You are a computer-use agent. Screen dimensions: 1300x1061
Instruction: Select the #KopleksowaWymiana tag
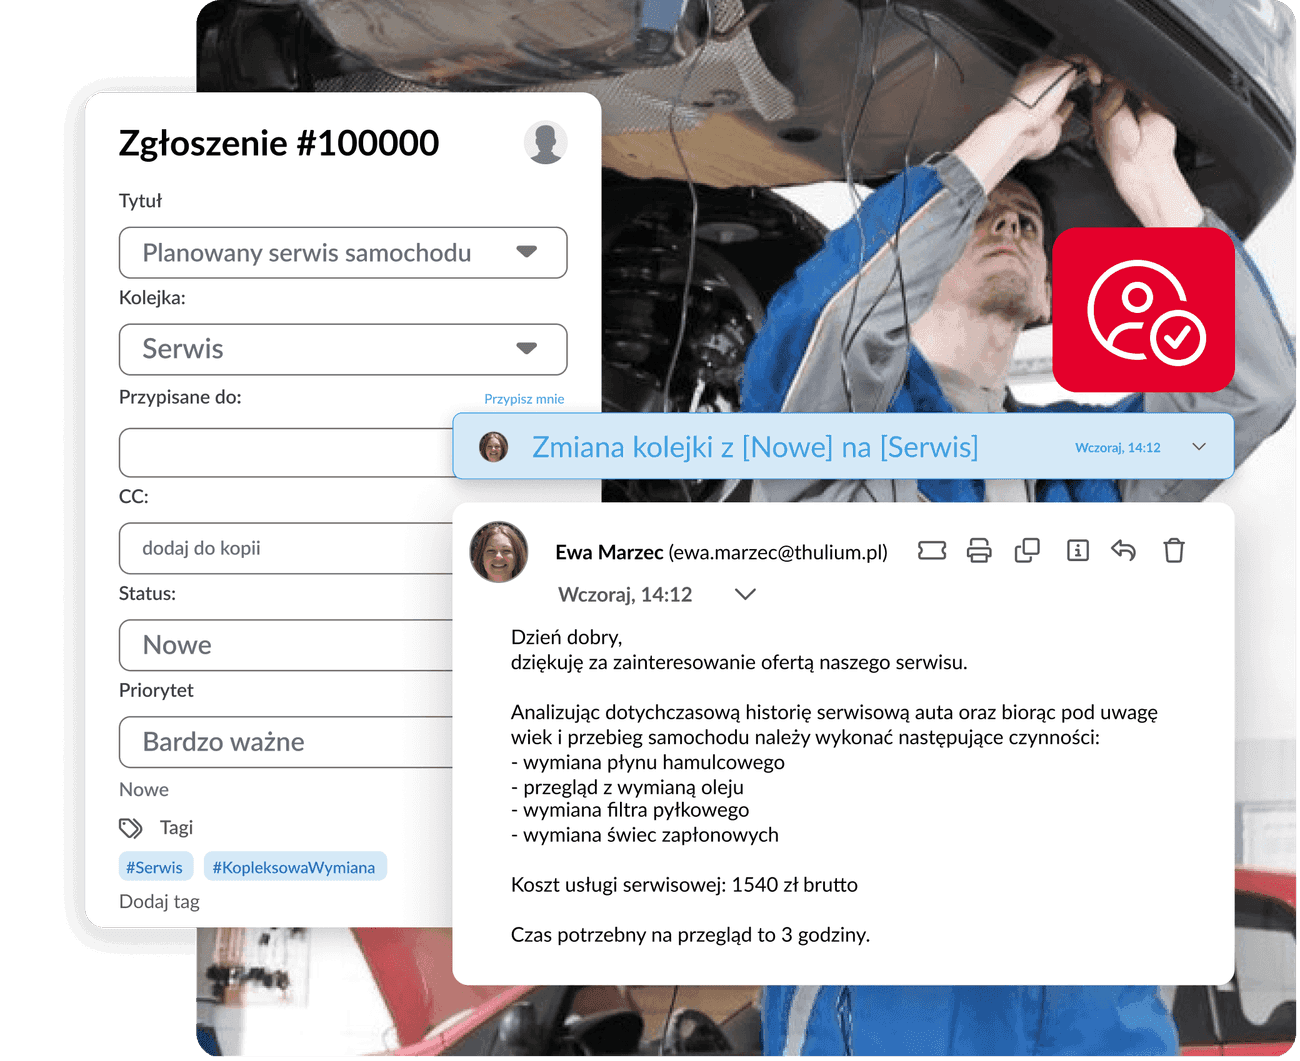tap(294, 867)
